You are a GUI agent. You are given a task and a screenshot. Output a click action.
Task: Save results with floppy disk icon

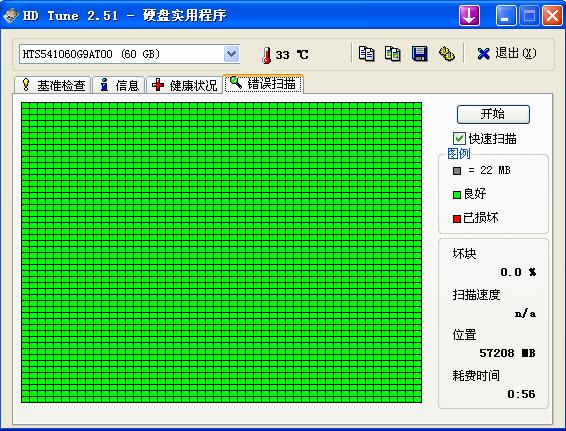point(419,54)
